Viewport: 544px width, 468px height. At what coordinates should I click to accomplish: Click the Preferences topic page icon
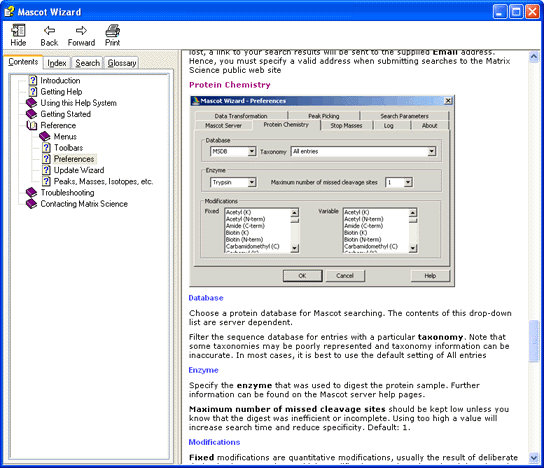point(46,159)
